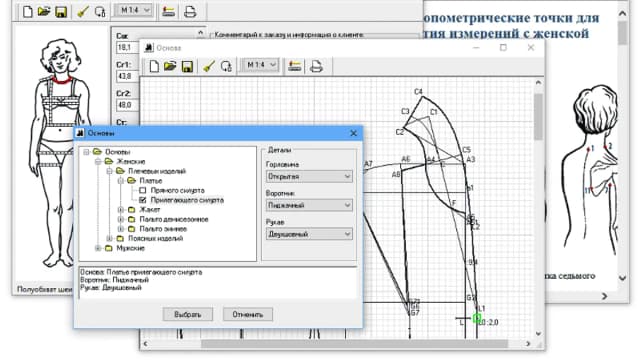Screen dimensions: 640x360
Task: Click the recalculate icon in the back window toolbar
Action: [x=100, y=11]
